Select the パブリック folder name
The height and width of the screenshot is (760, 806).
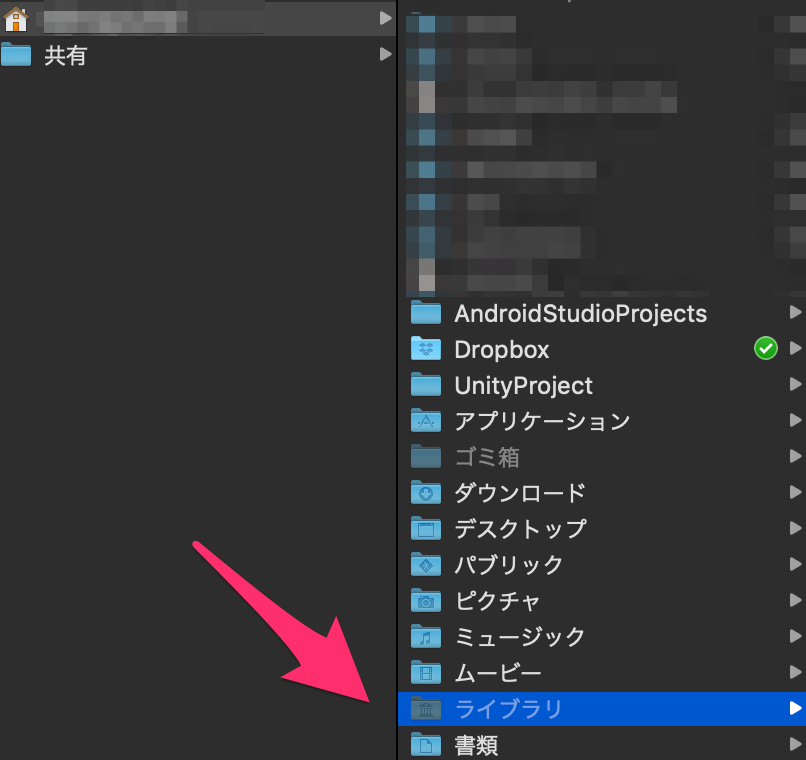point(509,565)
